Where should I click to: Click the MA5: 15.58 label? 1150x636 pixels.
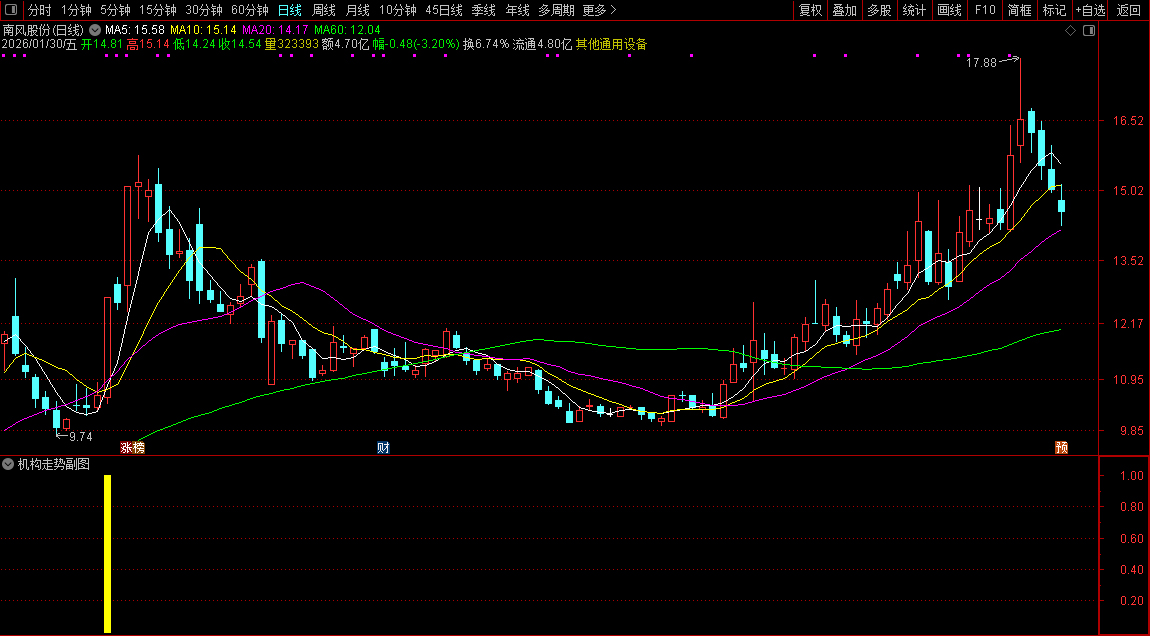tap(135, 30)
